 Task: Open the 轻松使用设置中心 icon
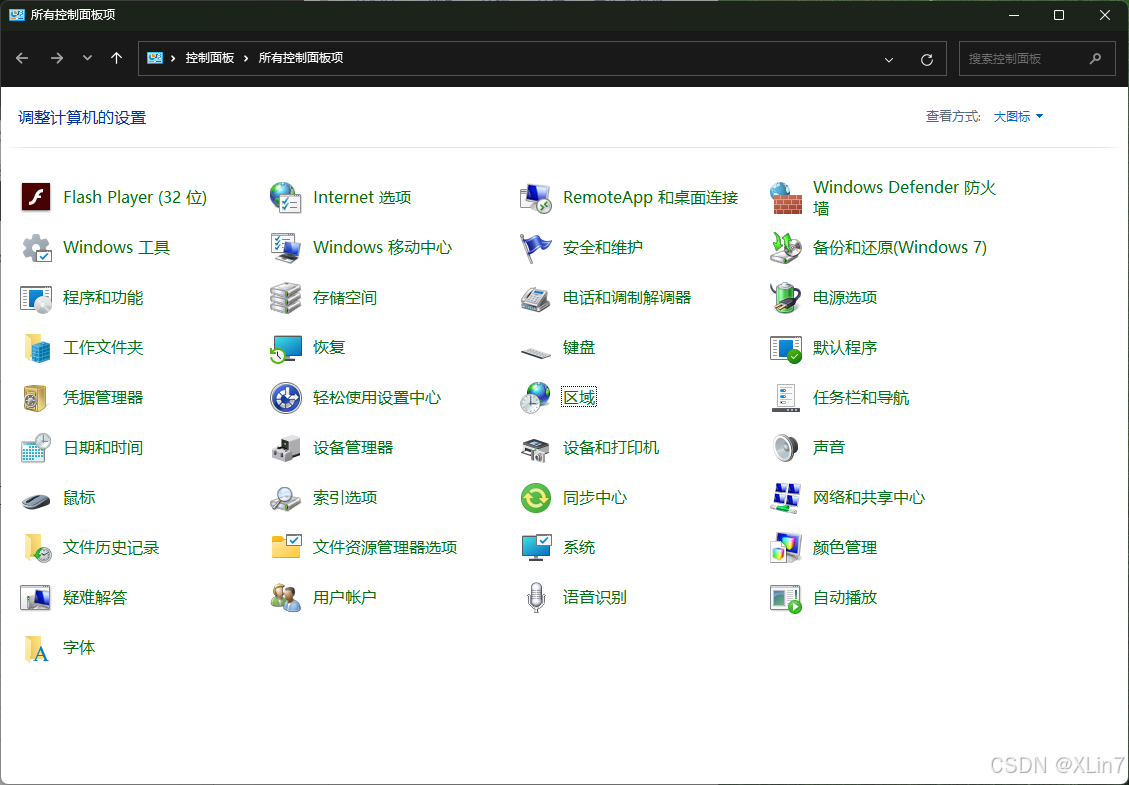tap(286, 398)
